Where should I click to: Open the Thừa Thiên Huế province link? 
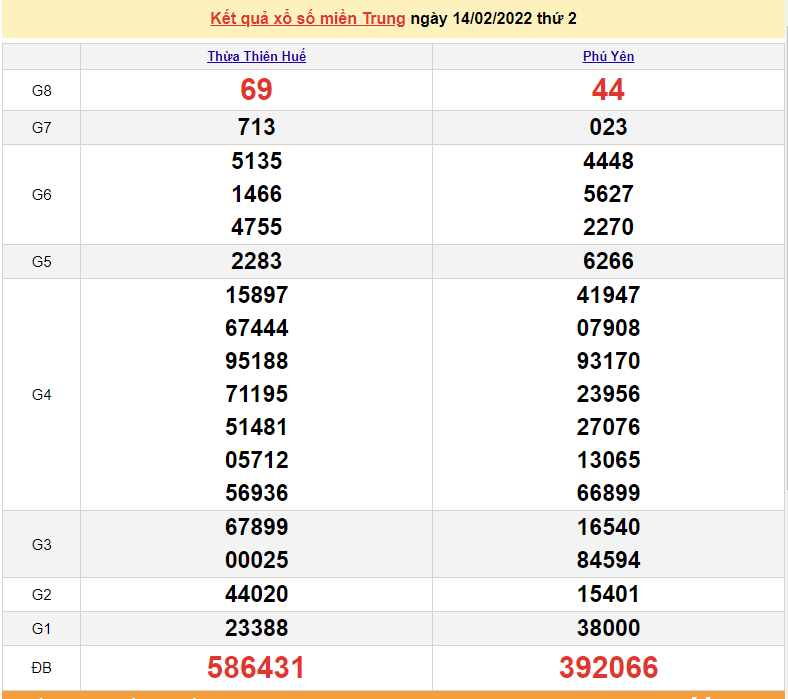[256, 57]
